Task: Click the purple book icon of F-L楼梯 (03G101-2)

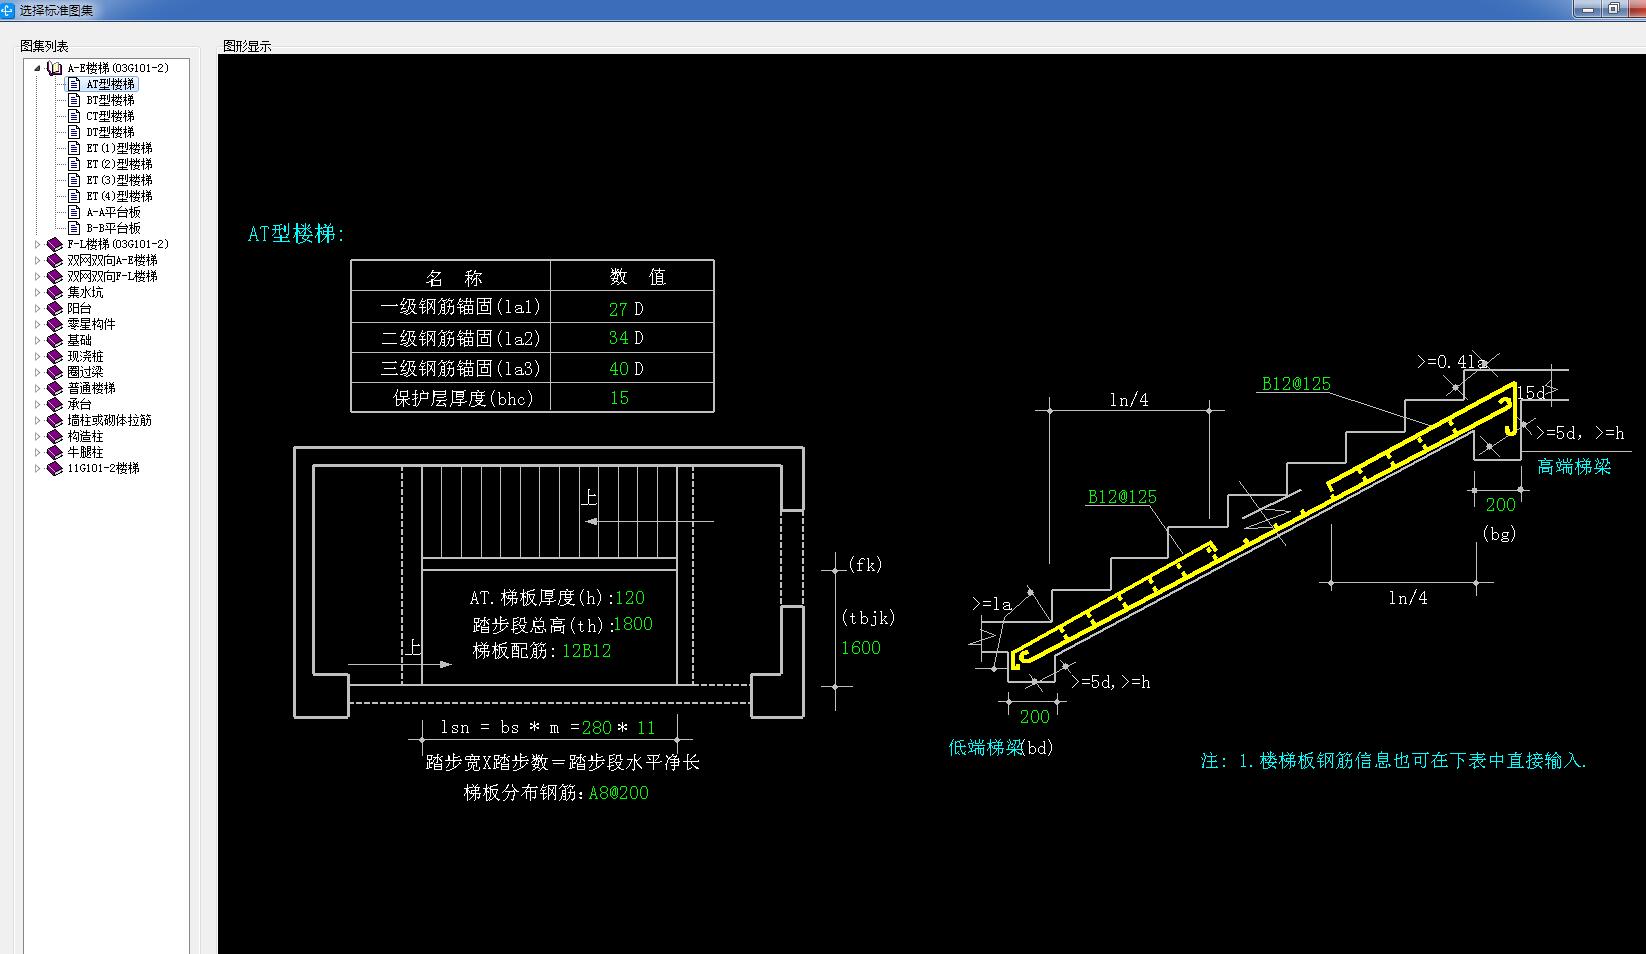Action: click(55, 244)
